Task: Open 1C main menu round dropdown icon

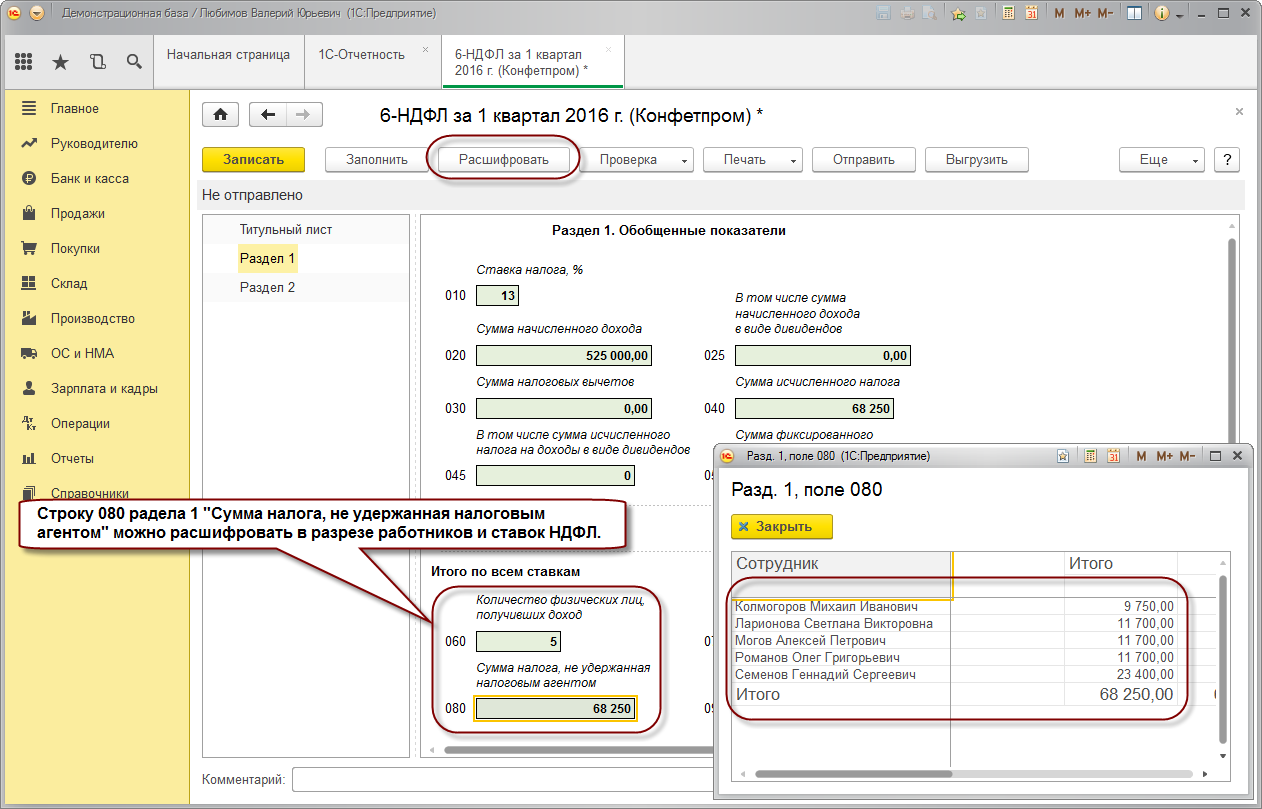Action: coord(37,14)
